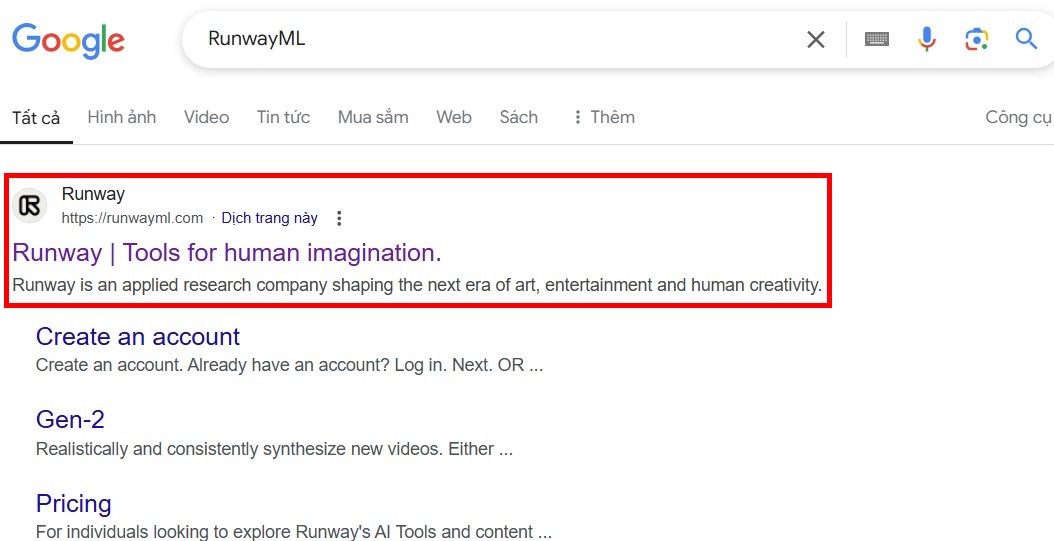Search by image with Google Lens
The height and width of the screenshot is (541, 1054).
coord(977,40)
